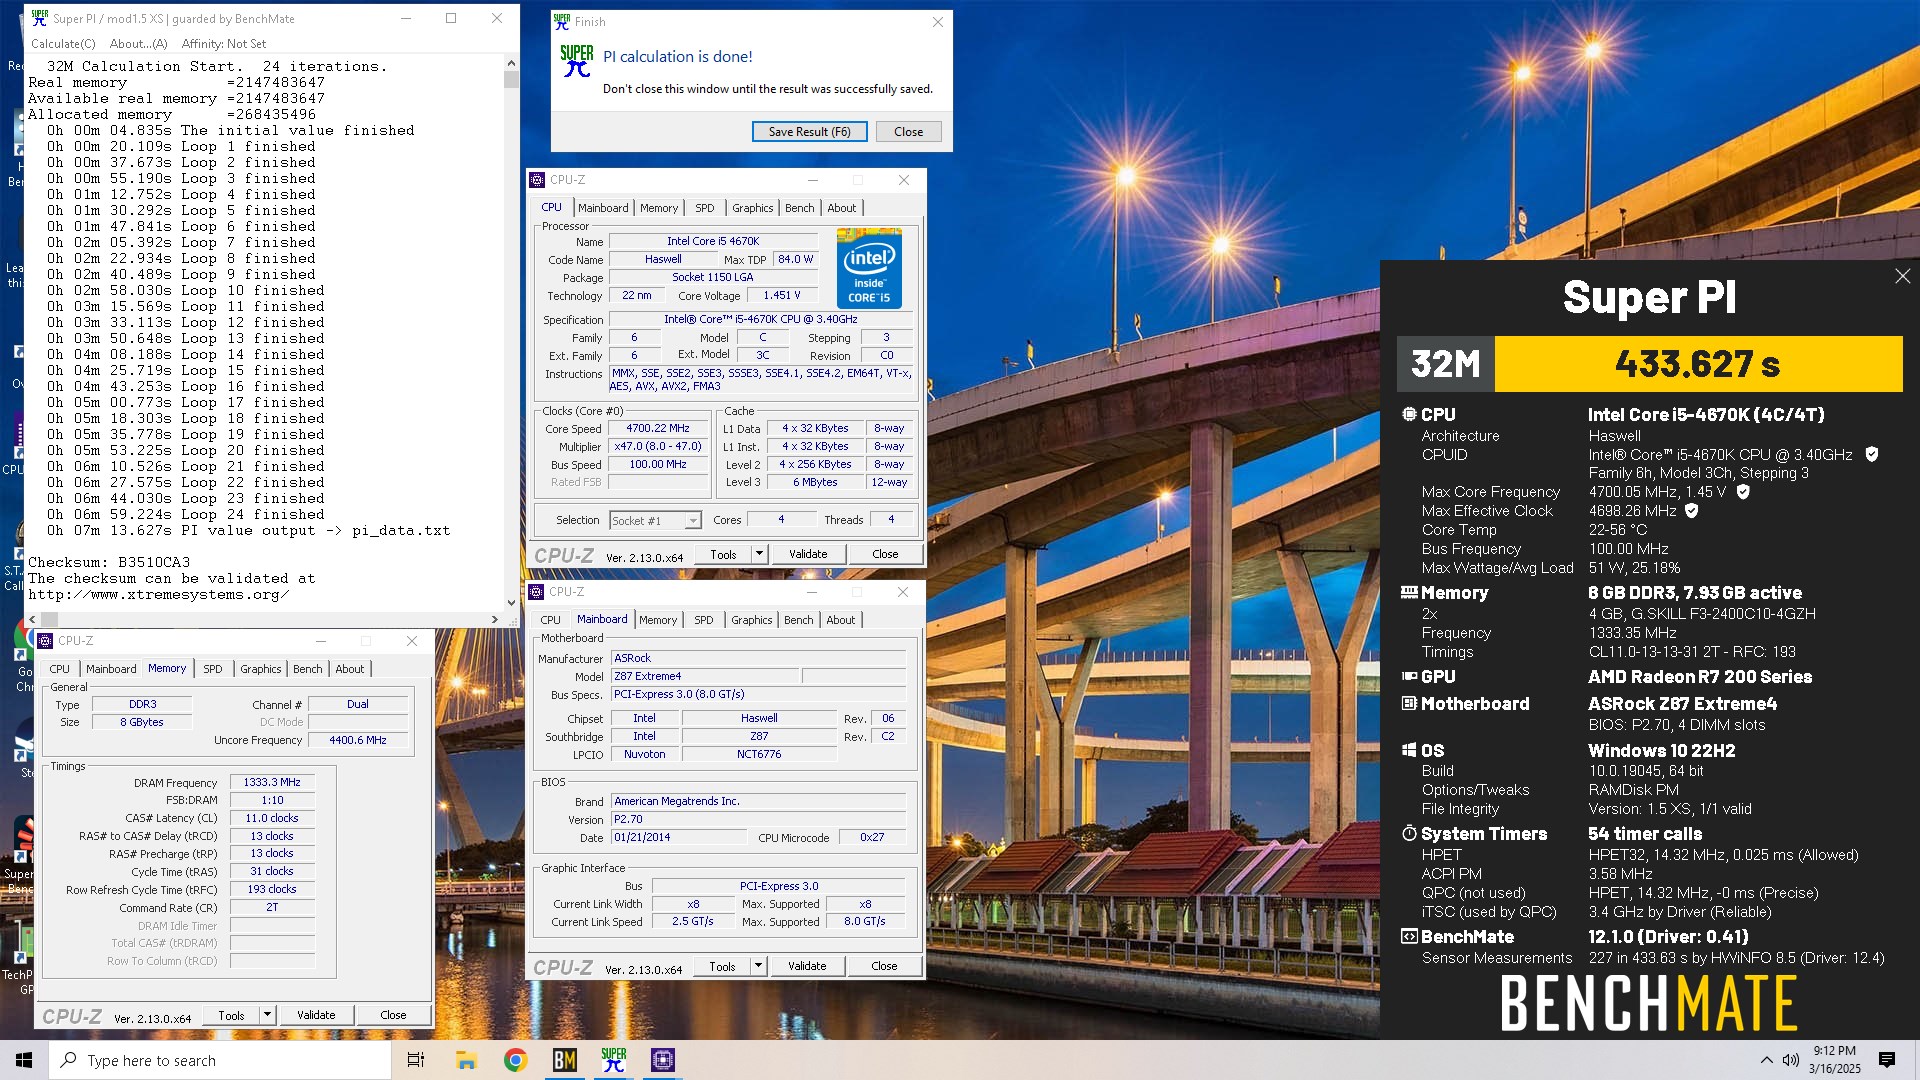
Task: Click the volume speaker tray icon
Action: pyautogui.click(x=1790, y=1060)
